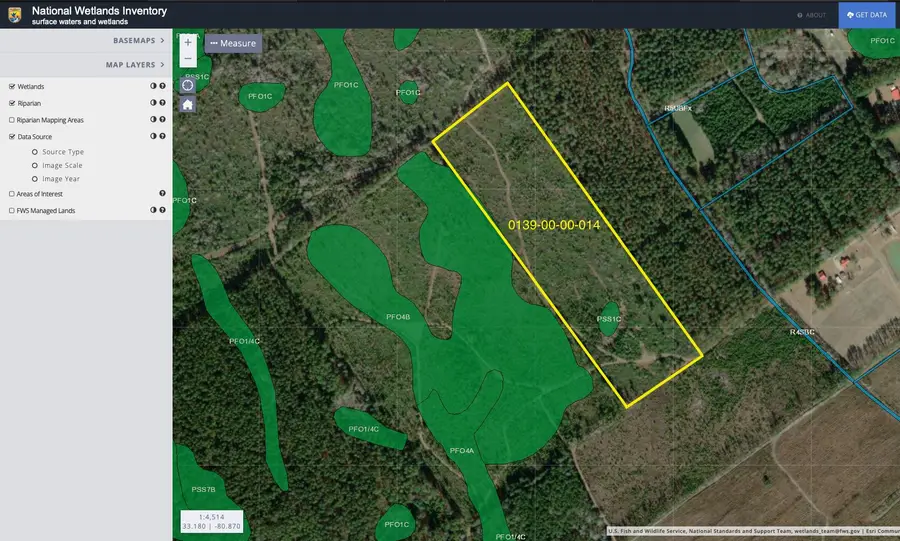Image resolution: width=900 pixels, height=541 pixels.
Task: Open Riparian Mapping Areas transparency icon
Action: tap(153, 119)
